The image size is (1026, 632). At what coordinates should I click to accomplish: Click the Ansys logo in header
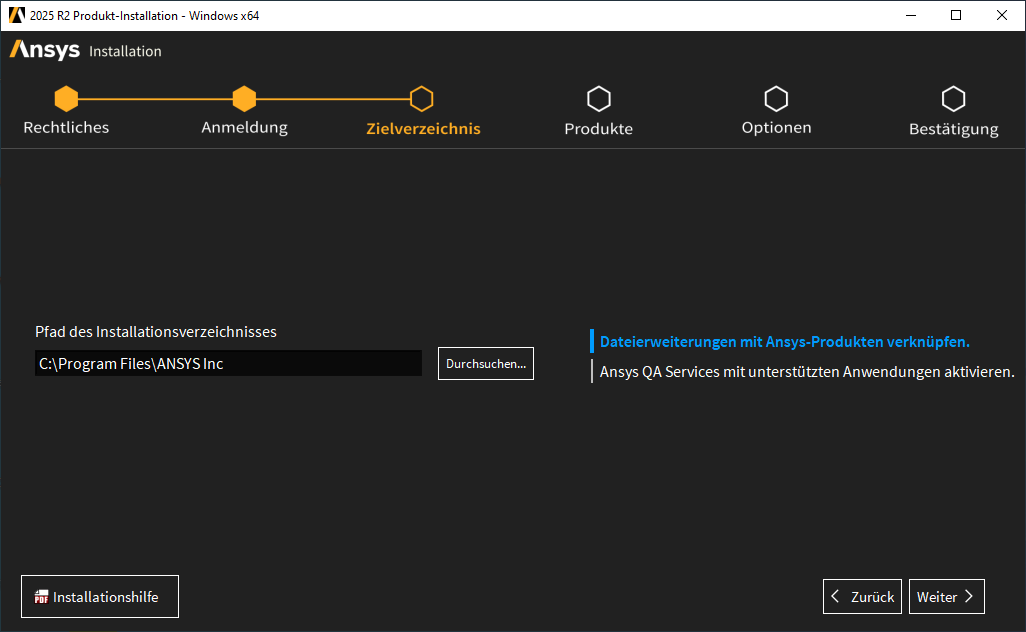click(x=44, y=50)
